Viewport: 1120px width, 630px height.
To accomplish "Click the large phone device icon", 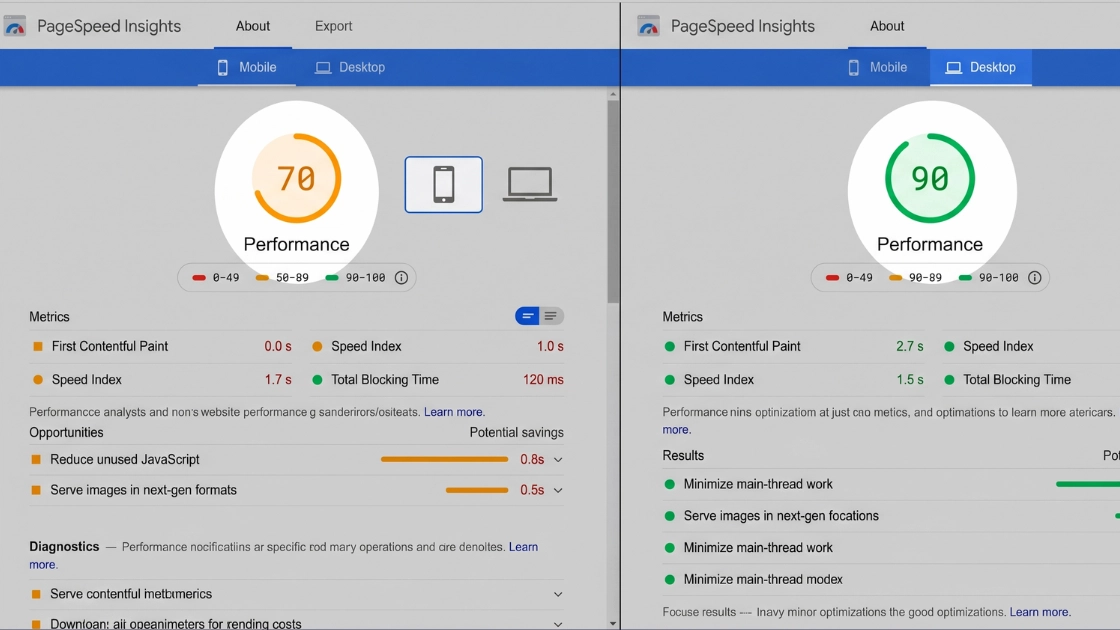I will pyautogui.click(x=443, y=185).
